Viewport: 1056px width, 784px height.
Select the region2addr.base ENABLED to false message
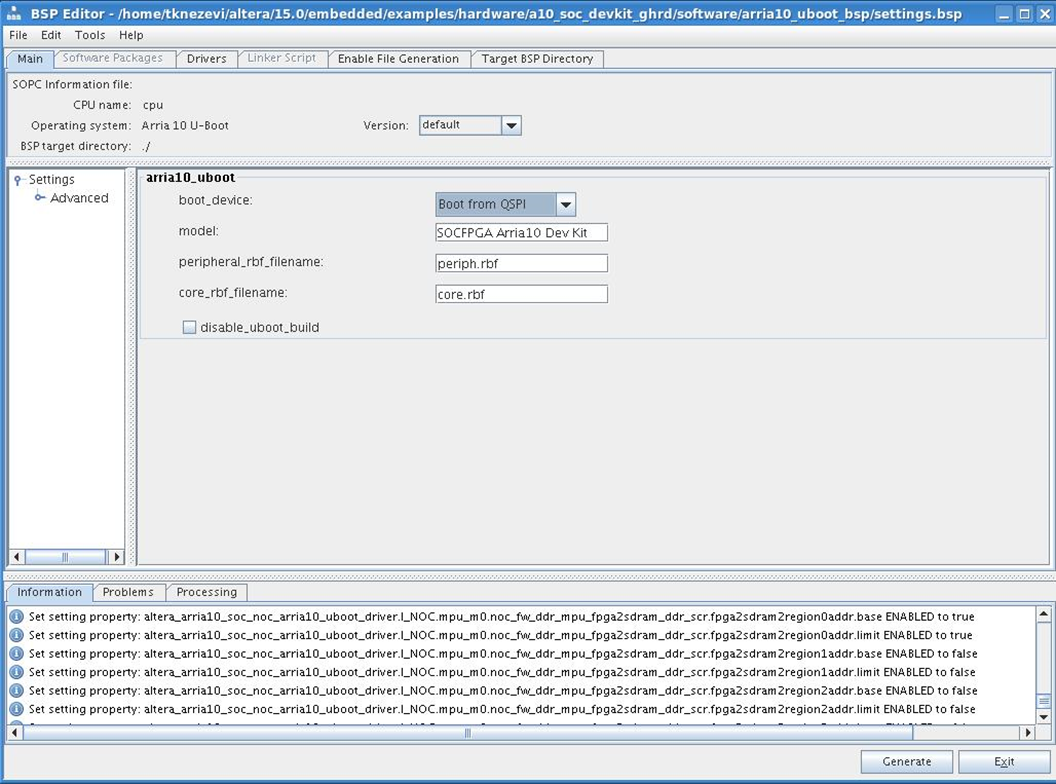(x=502, y=690)
